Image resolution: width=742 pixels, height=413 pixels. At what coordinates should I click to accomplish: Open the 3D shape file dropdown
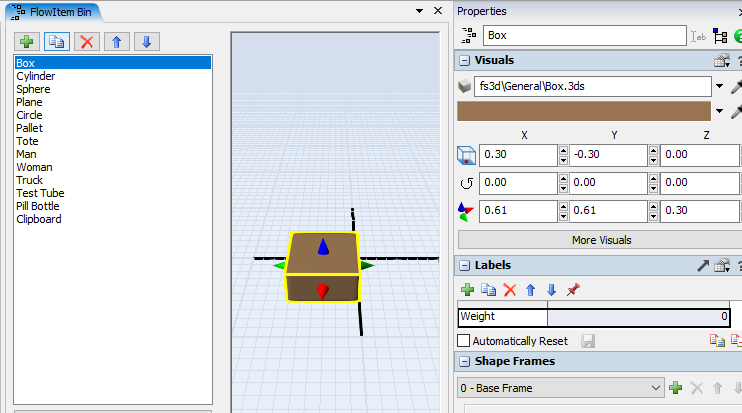(719, 86)
